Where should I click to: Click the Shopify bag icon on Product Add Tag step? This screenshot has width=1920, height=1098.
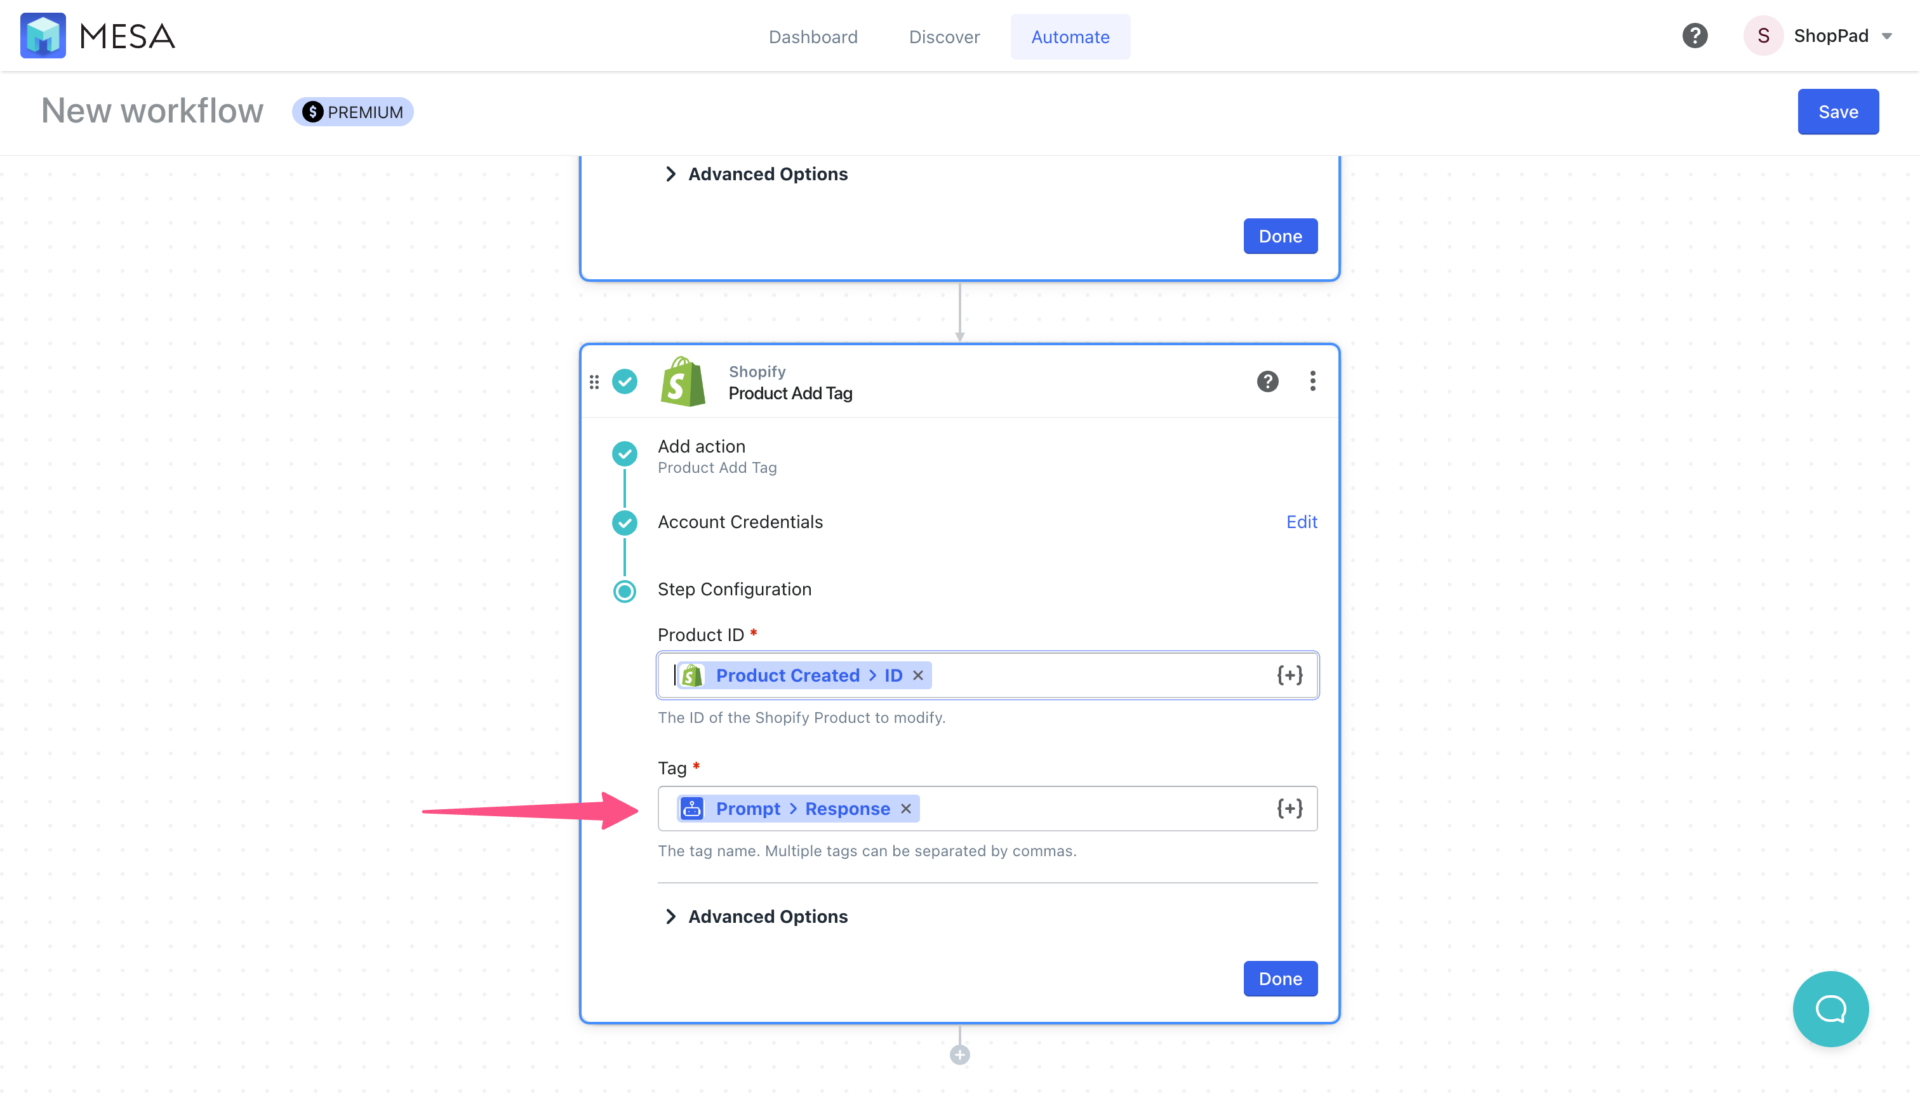[682, 381]
